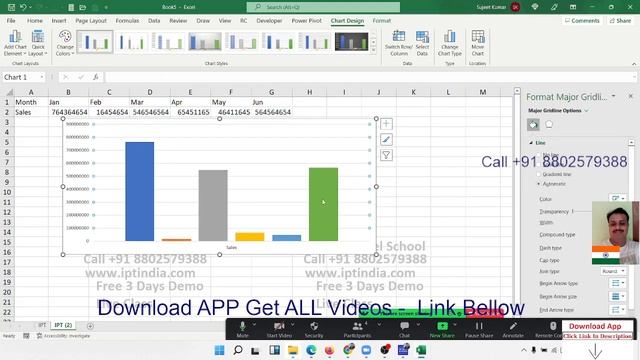Viewport: 640px width, 360px height.
Task: Click the Change Chart Type button
Action: (x=449, y=43)
